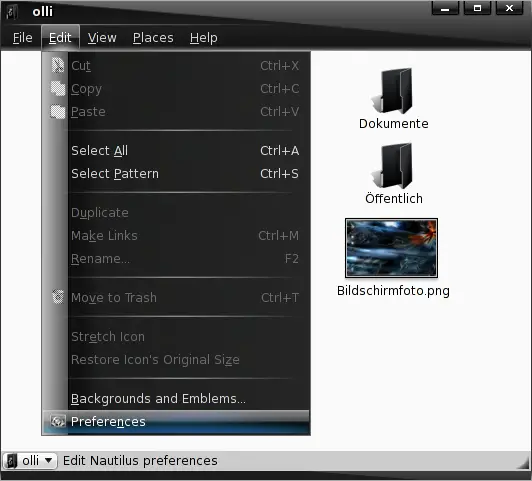Open Nautilus Preferences entry

coord(176,422)
